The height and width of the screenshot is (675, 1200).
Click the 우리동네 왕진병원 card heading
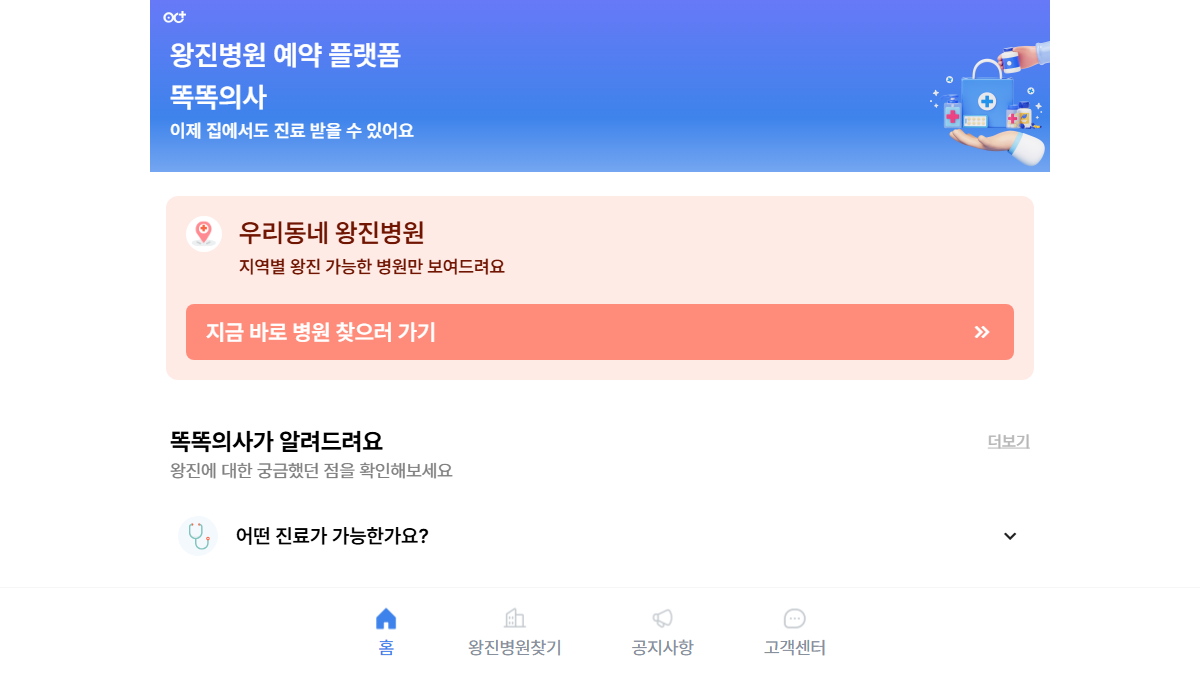point(331,233)
